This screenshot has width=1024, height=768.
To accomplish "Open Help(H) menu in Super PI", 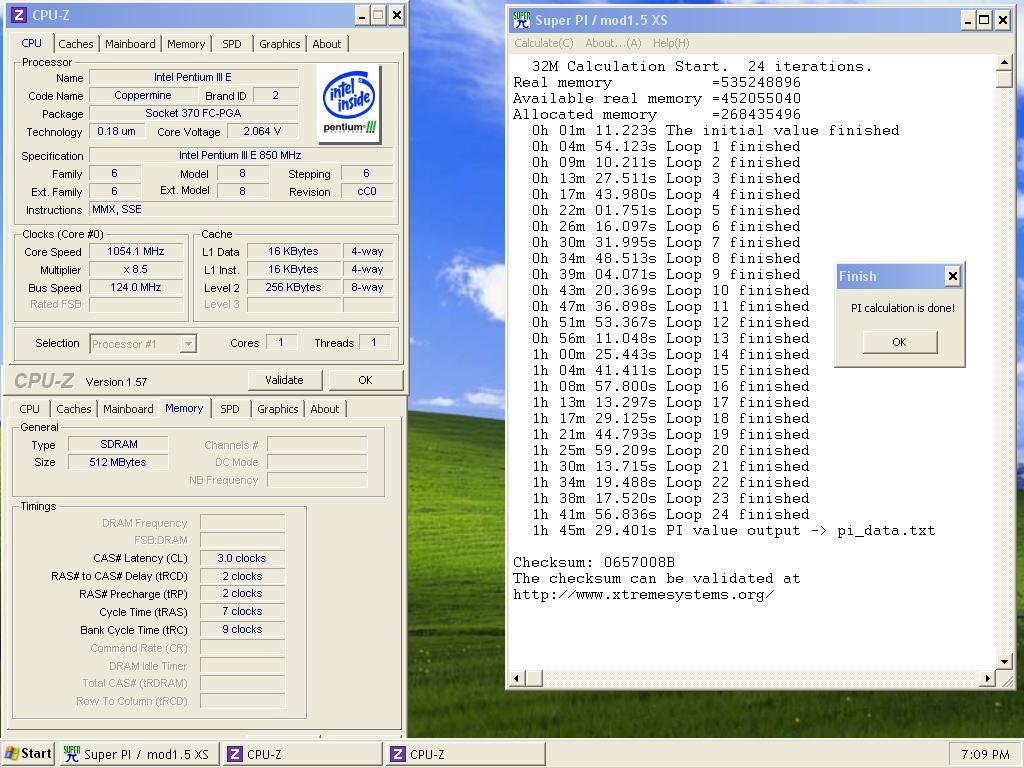I will point(671,43).
